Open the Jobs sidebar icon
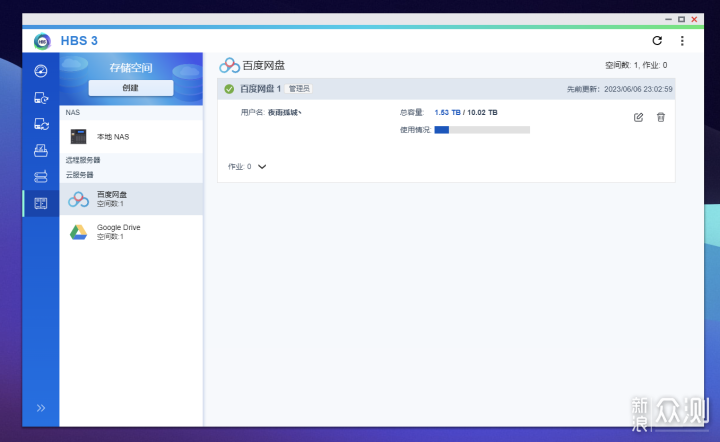 tap(41, 151)
